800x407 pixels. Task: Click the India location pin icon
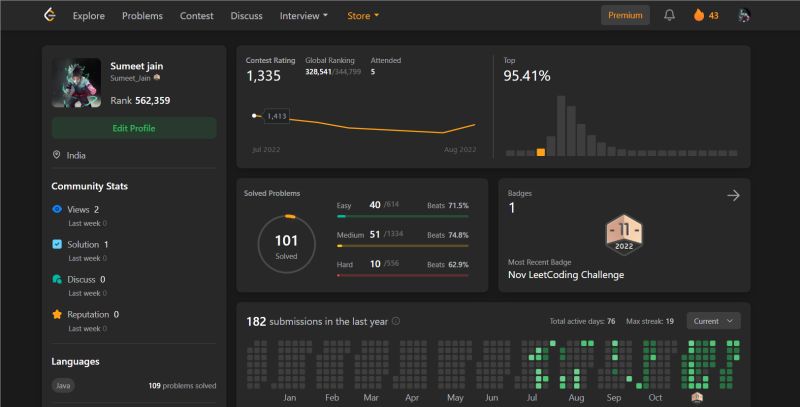pyautogui.click(x=57, y=155)
